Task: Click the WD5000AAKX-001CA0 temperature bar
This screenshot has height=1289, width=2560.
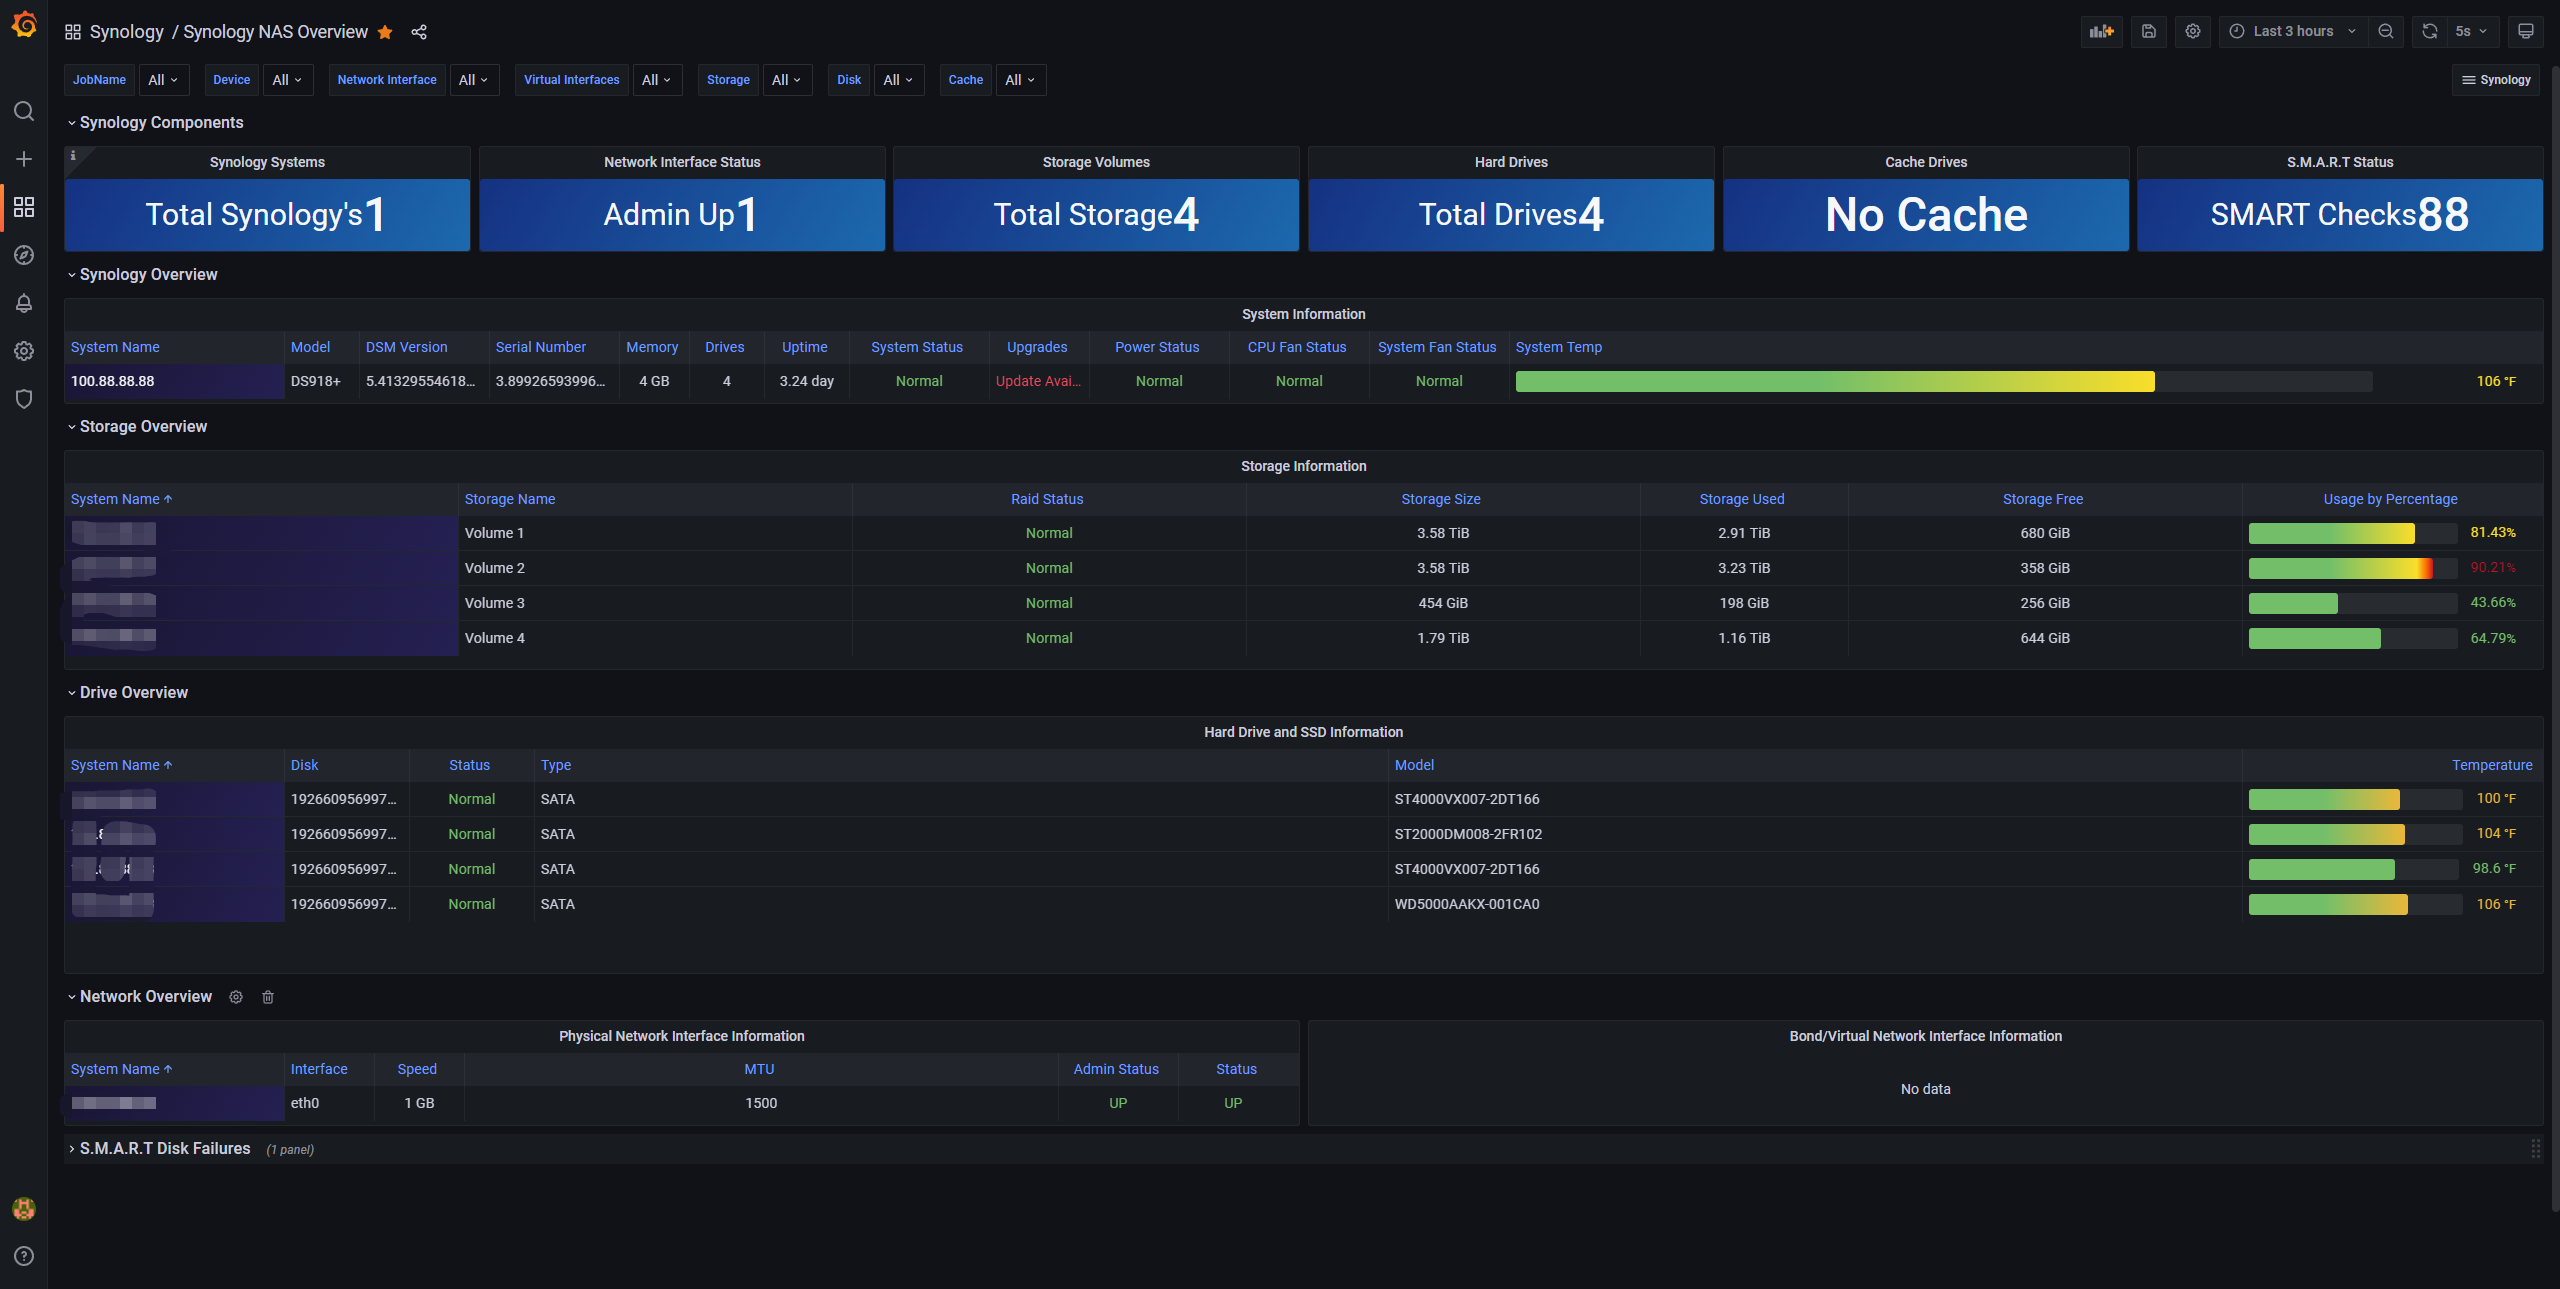Action: 2355,904
